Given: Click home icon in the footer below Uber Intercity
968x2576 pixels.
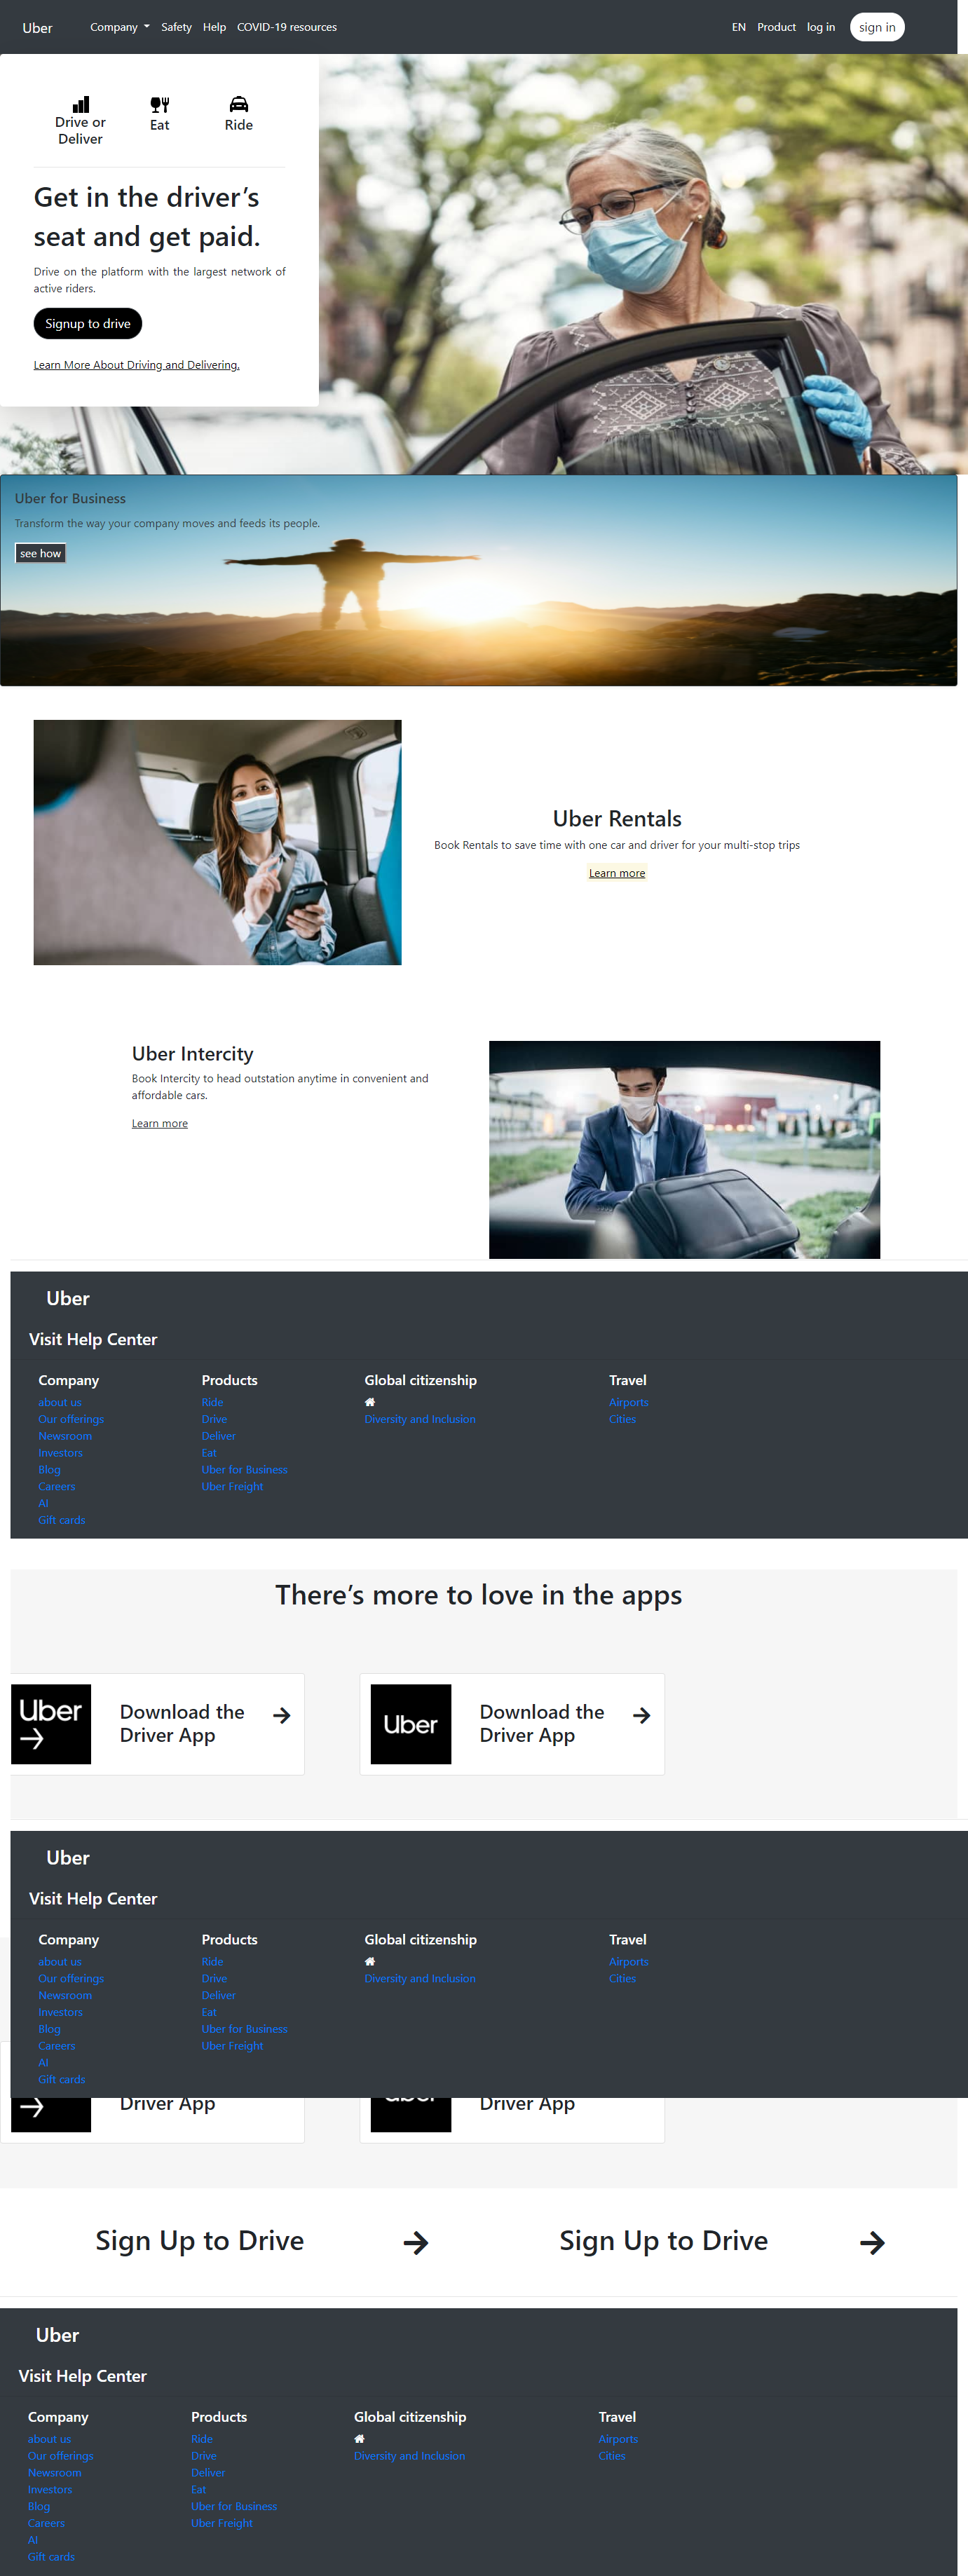Looking at the screenshot, I should point(370,1402).
